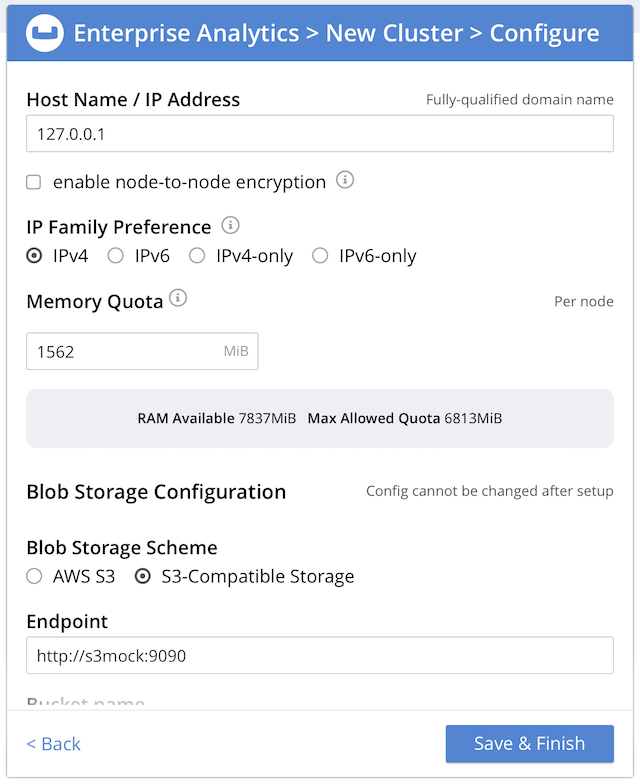The height and width of the screenshot is (784, 640).
Task: Select the IPv6 radio button
Action: click(x=116, y=255)
